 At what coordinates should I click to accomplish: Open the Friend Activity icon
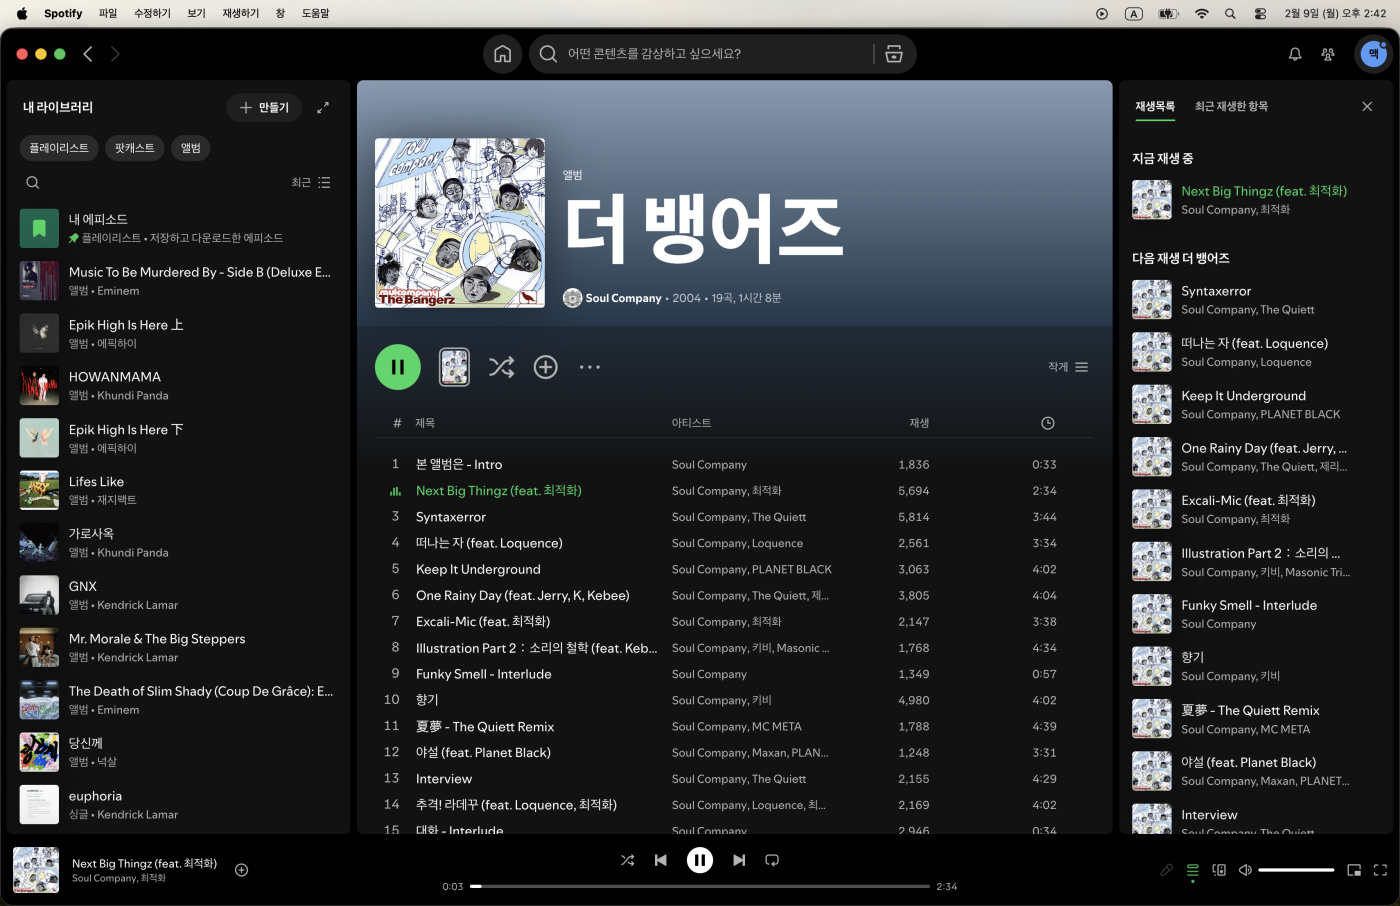tap(1328, 54)
